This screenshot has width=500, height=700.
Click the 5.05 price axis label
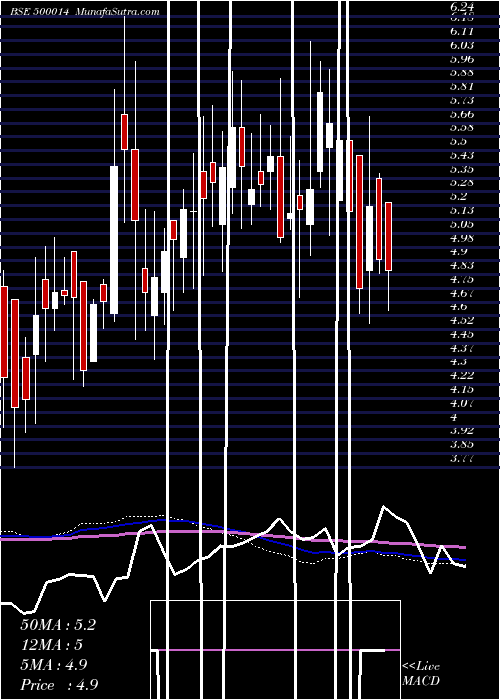(x=461, y=224)
